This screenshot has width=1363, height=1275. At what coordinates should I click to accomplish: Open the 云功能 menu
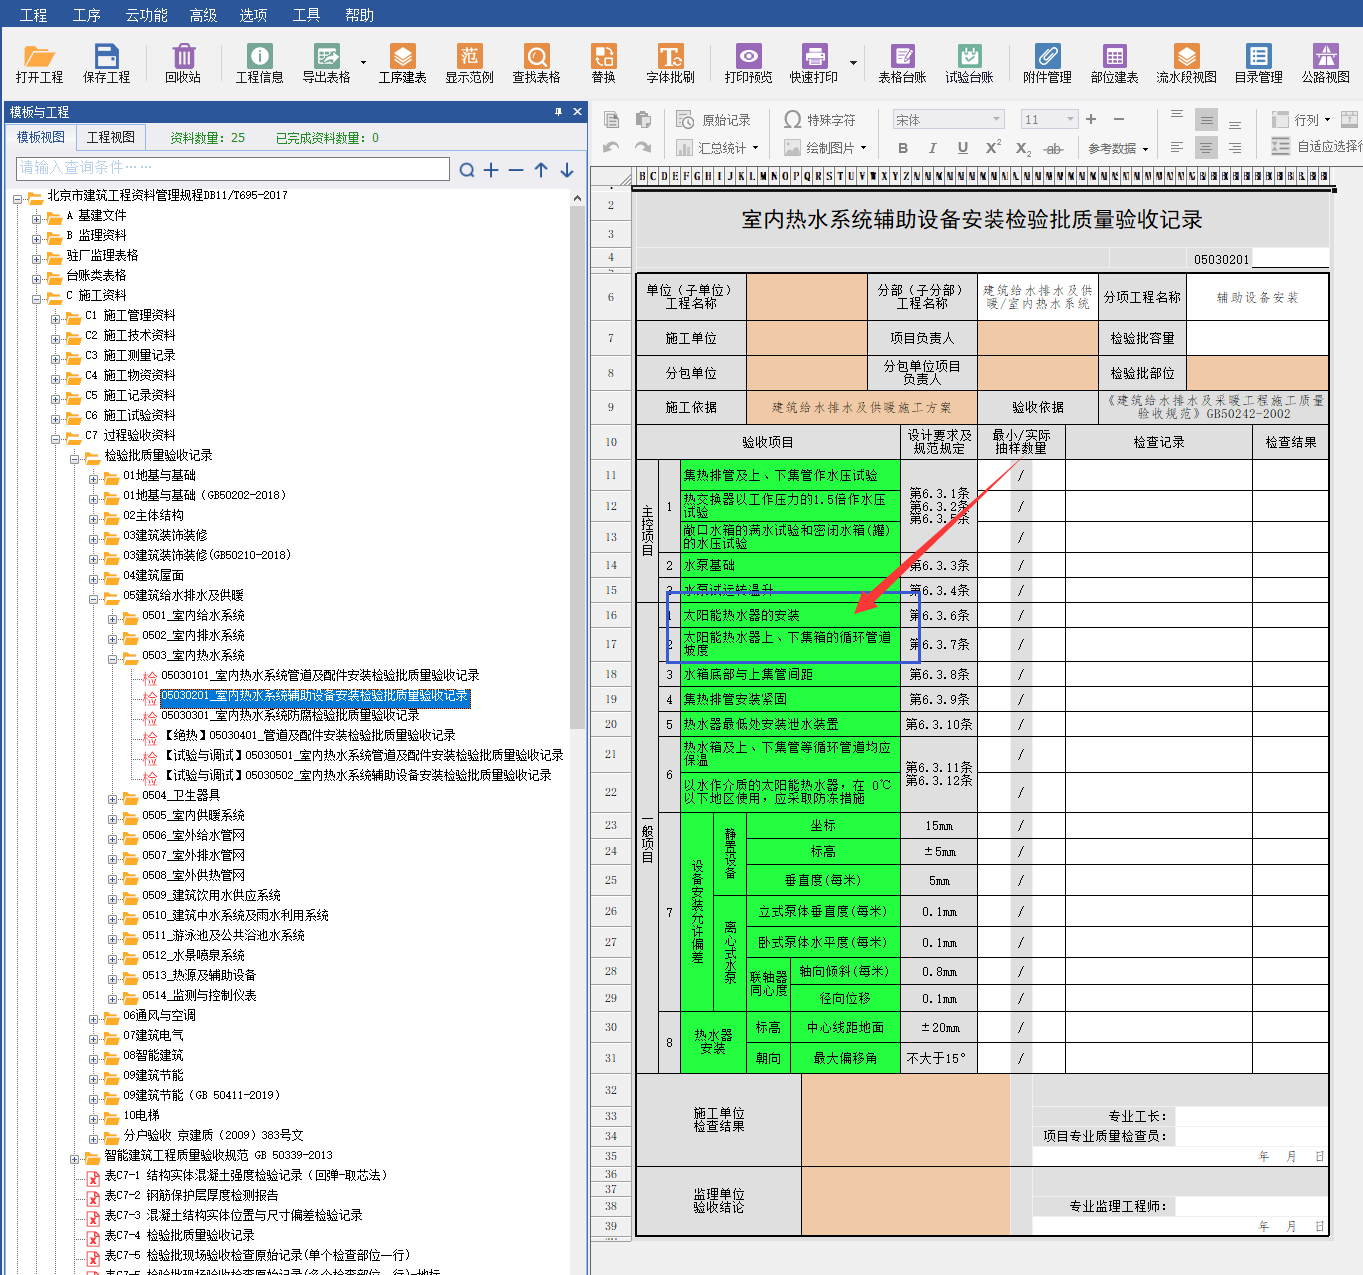click(146, 15)
